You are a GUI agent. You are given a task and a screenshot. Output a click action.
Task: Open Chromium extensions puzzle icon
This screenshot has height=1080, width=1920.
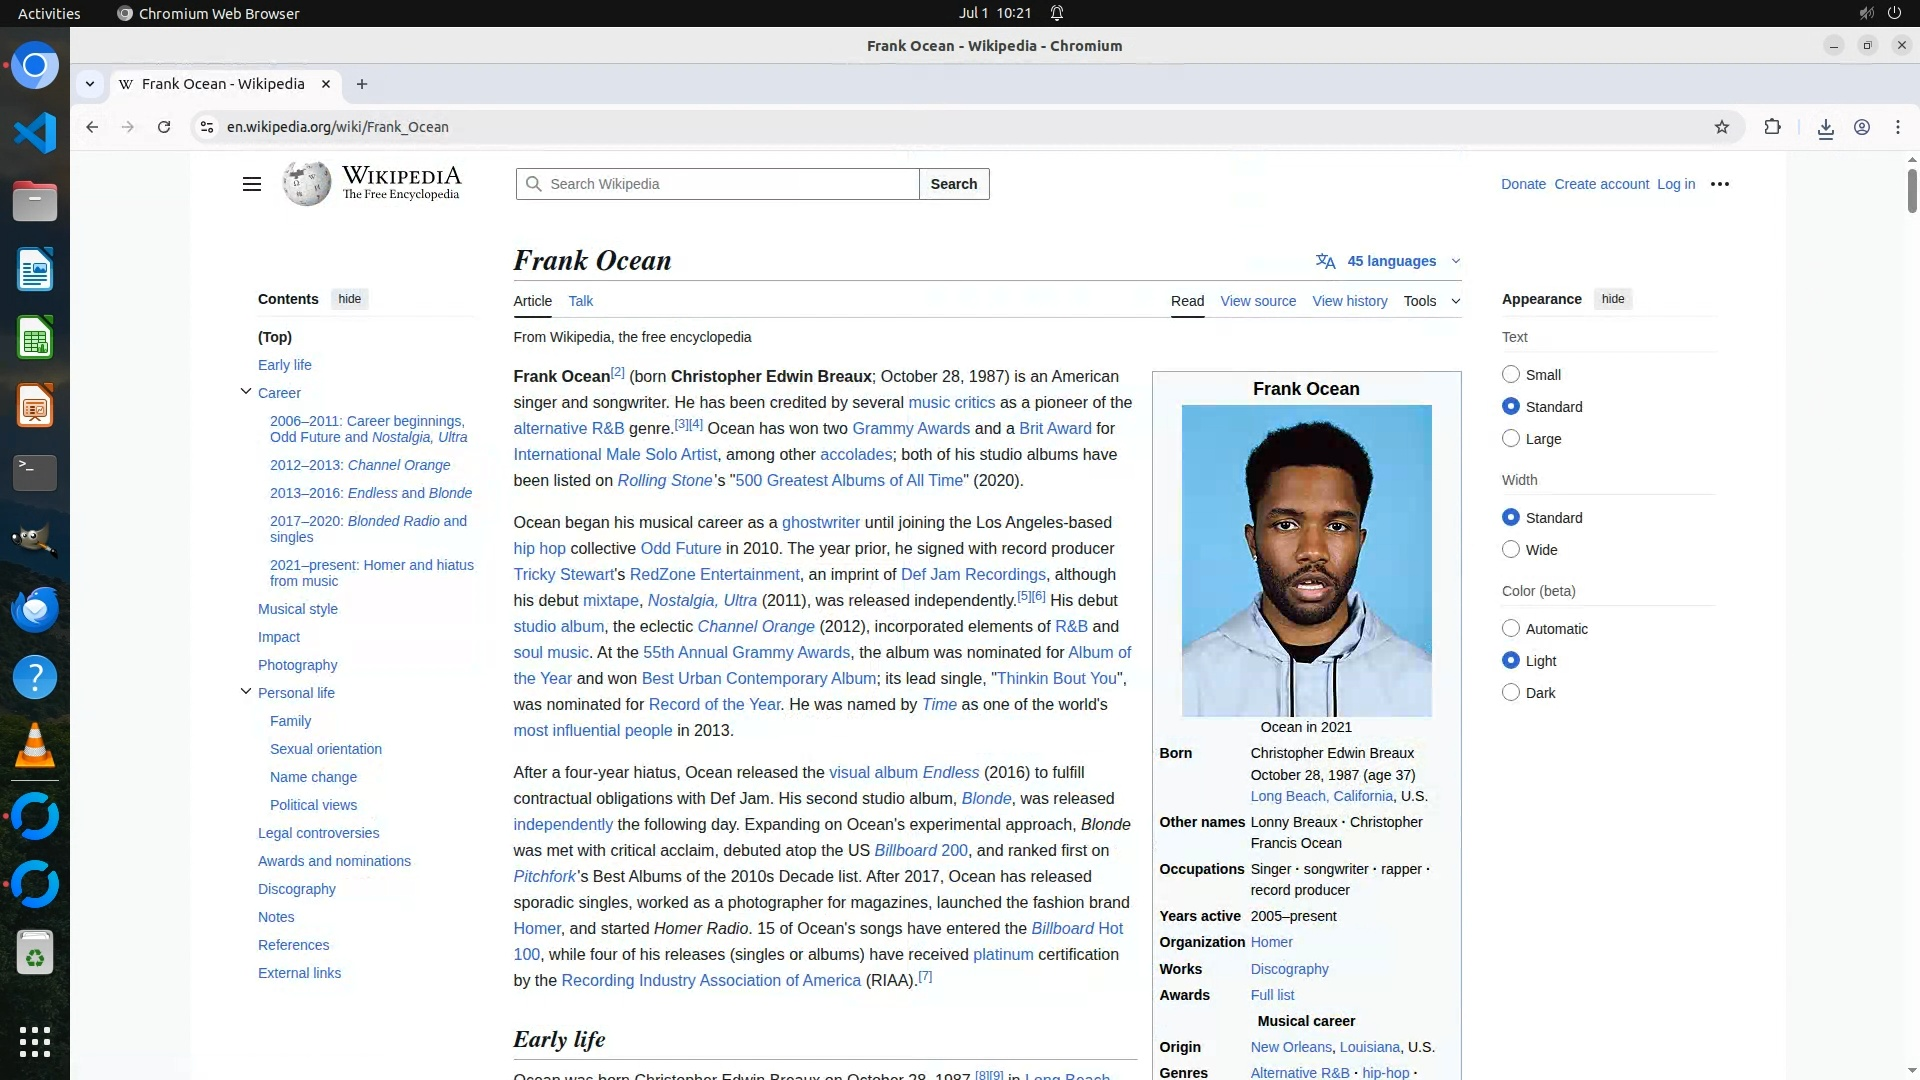pos(1772,127)
